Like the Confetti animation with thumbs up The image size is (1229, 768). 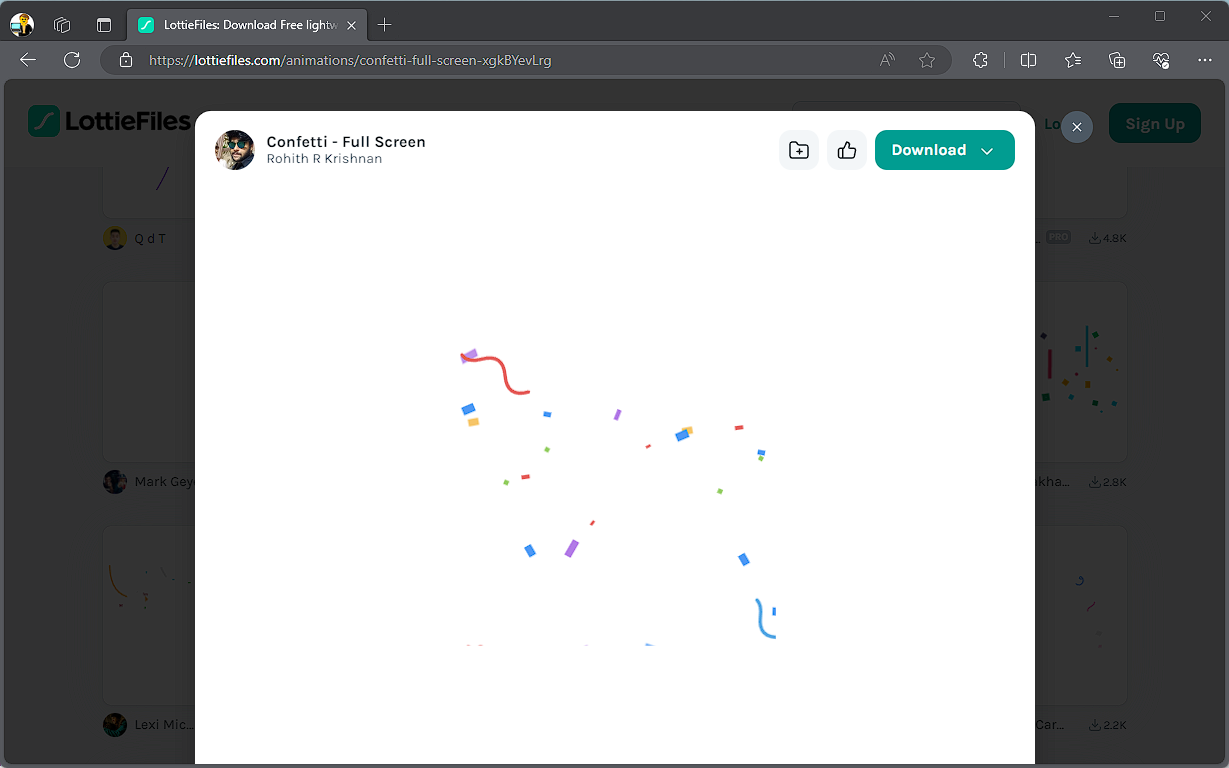click(x=847, y=150)
